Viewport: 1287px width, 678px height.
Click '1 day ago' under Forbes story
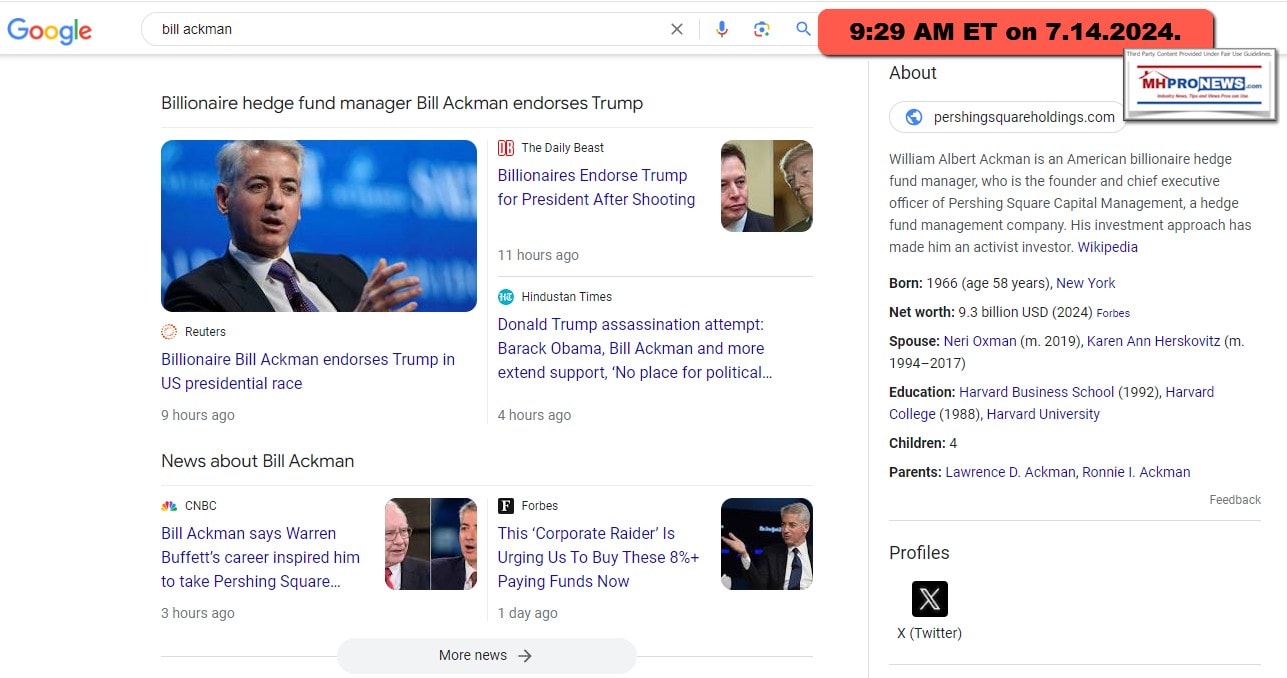point(528,613)
